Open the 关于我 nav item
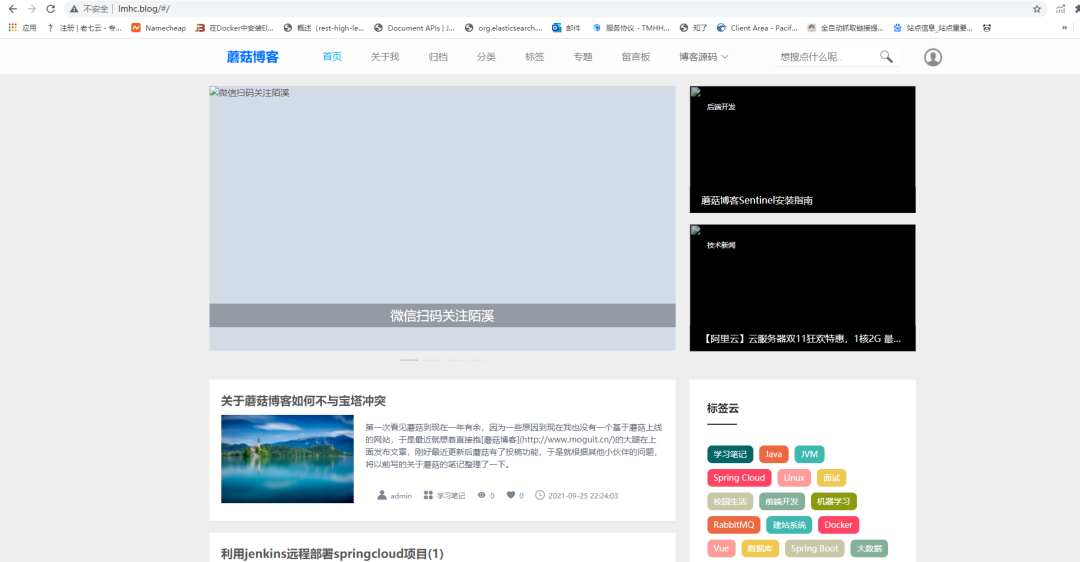The height and width of the screenshot is (562, 1080). click(x=385, y=56)
